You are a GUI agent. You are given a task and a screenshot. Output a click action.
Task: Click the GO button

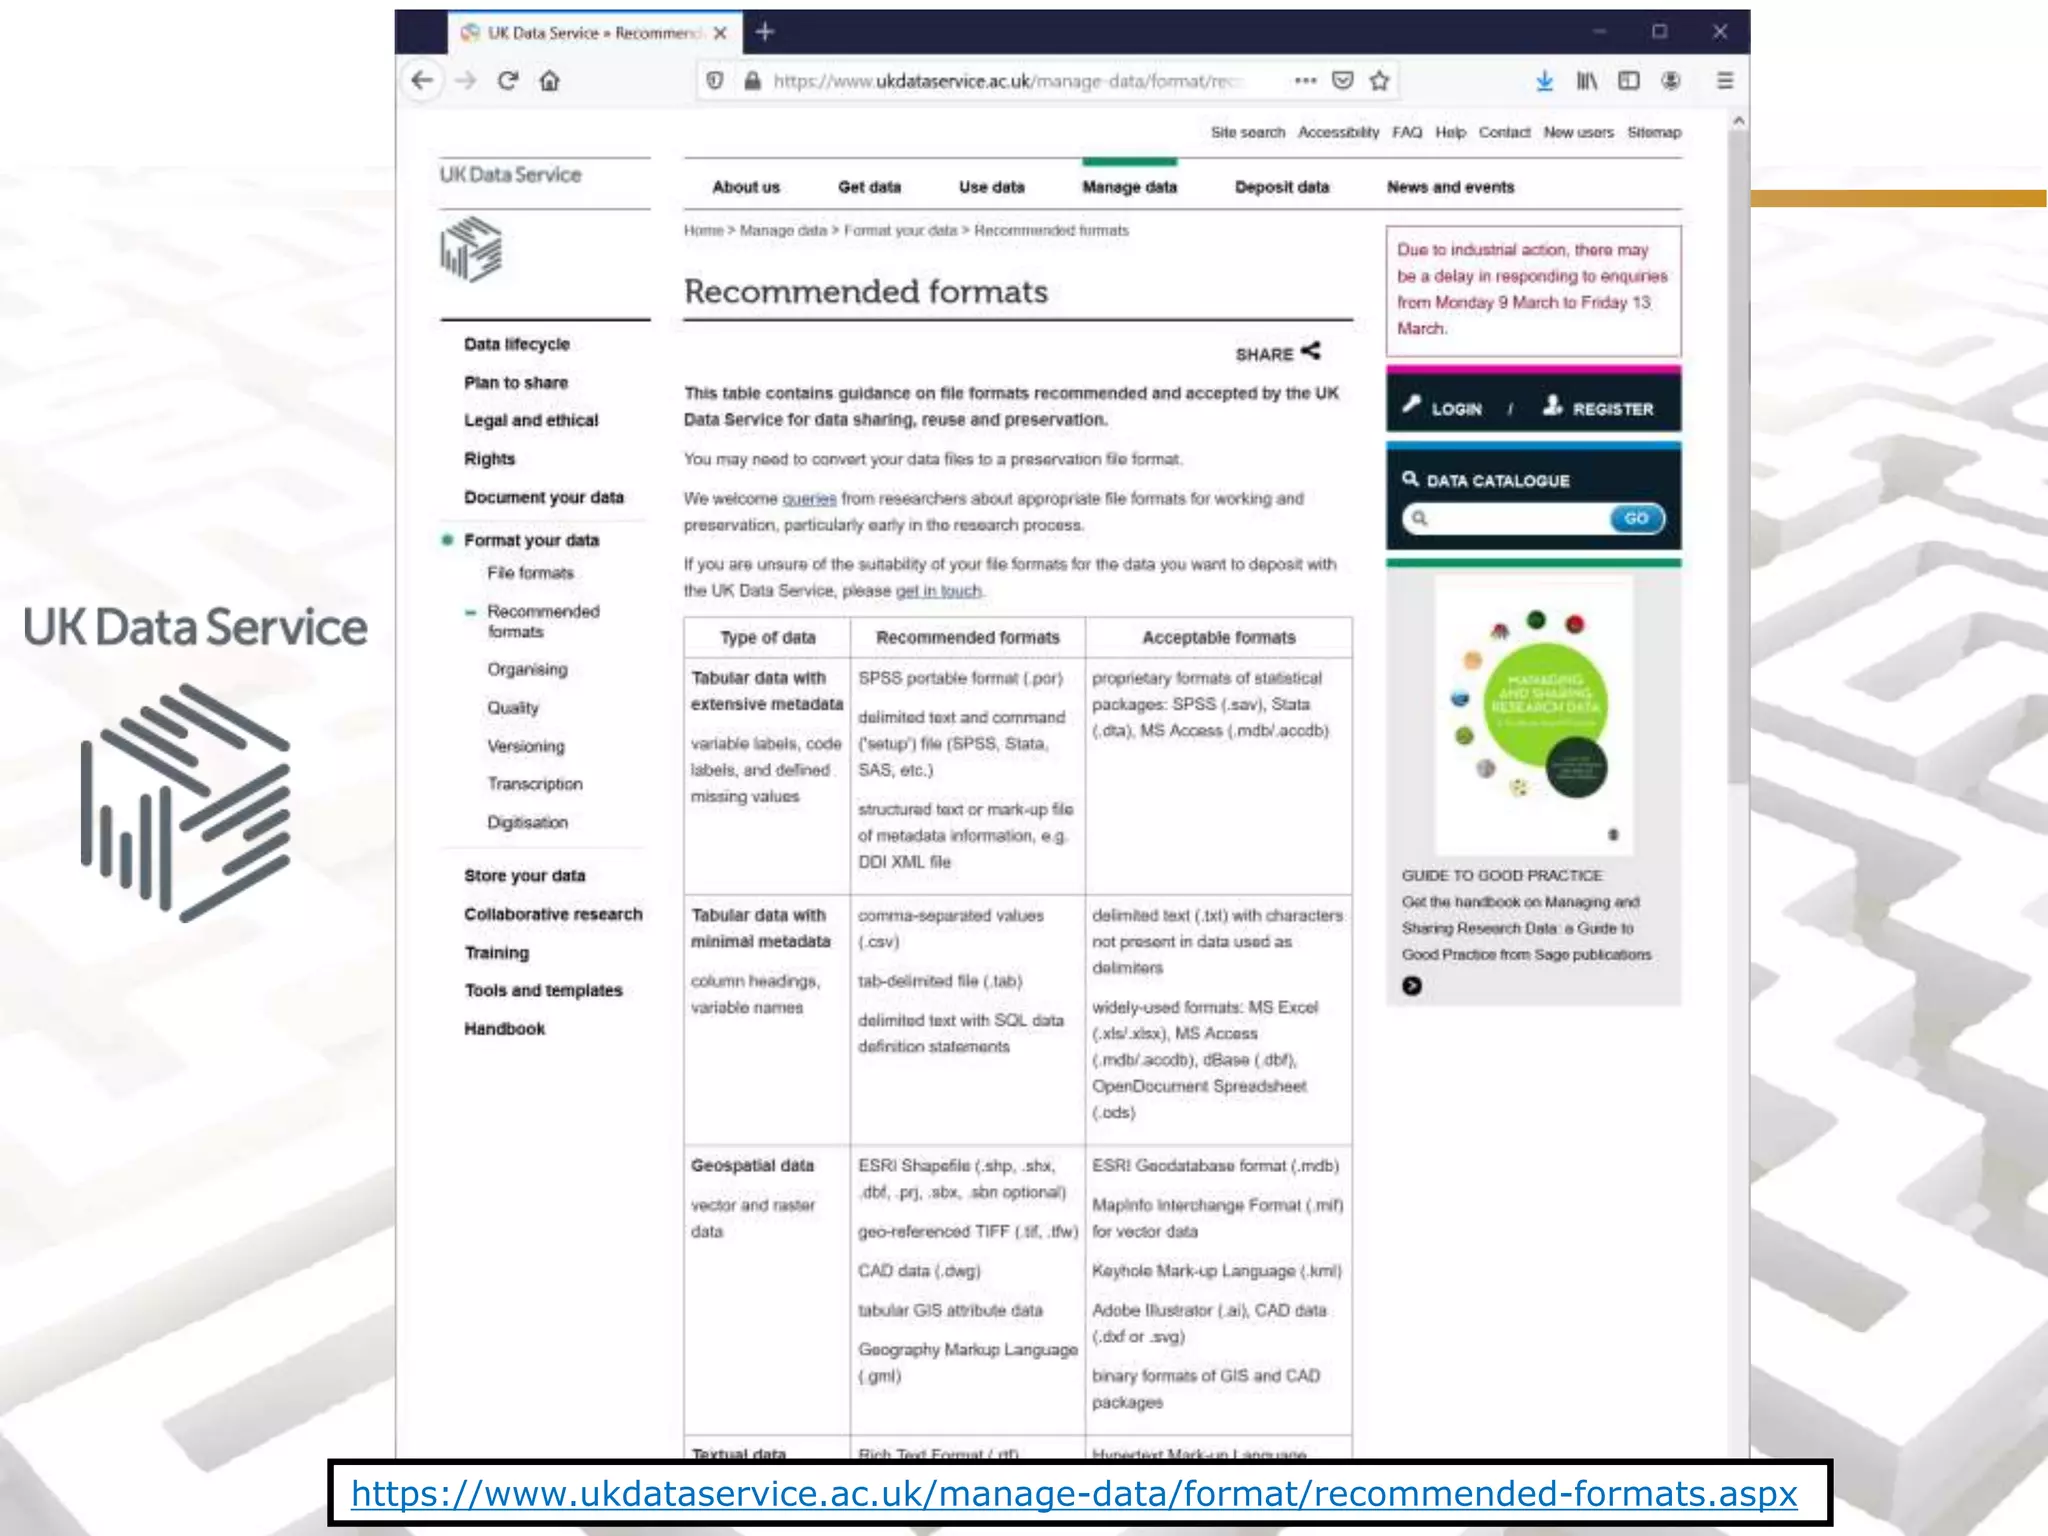1636,518
